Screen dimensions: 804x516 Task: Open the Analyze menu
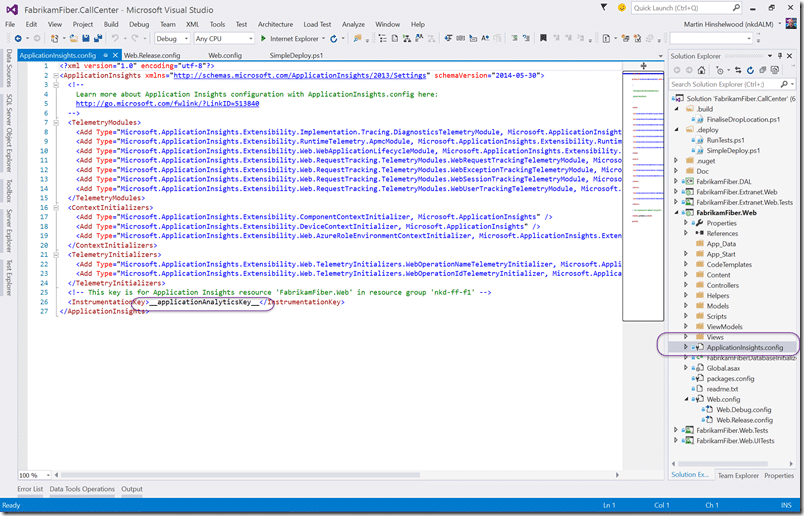[x=353, y=24]
